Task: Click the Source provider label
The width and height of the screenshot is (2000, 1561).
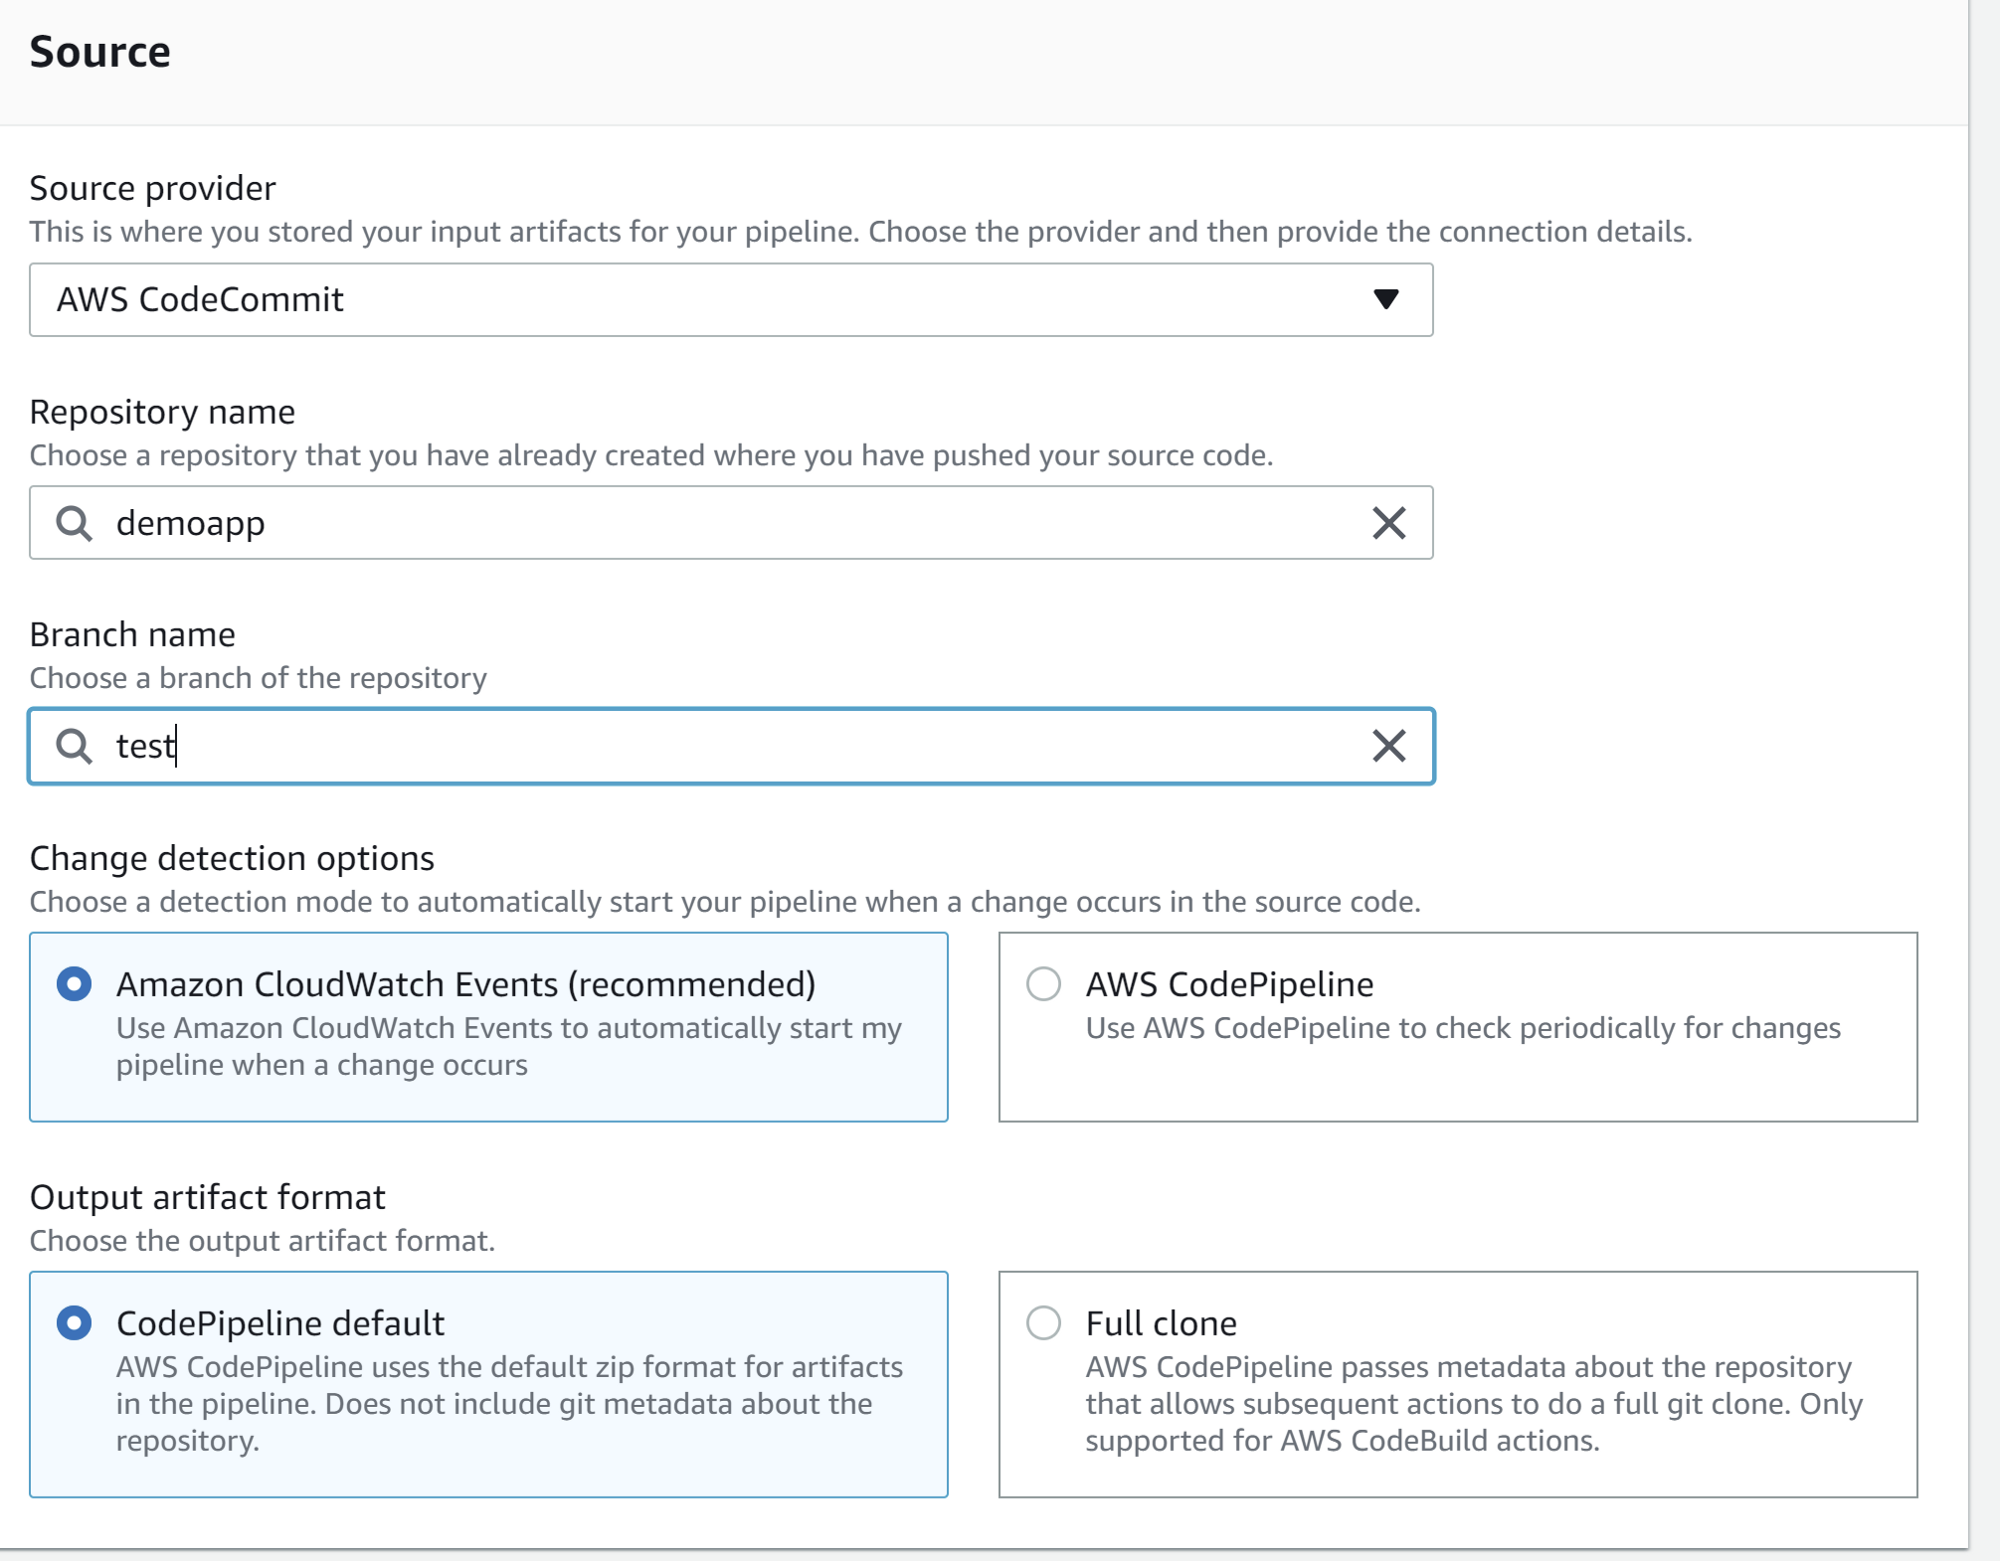Action: tap(152, 188)
